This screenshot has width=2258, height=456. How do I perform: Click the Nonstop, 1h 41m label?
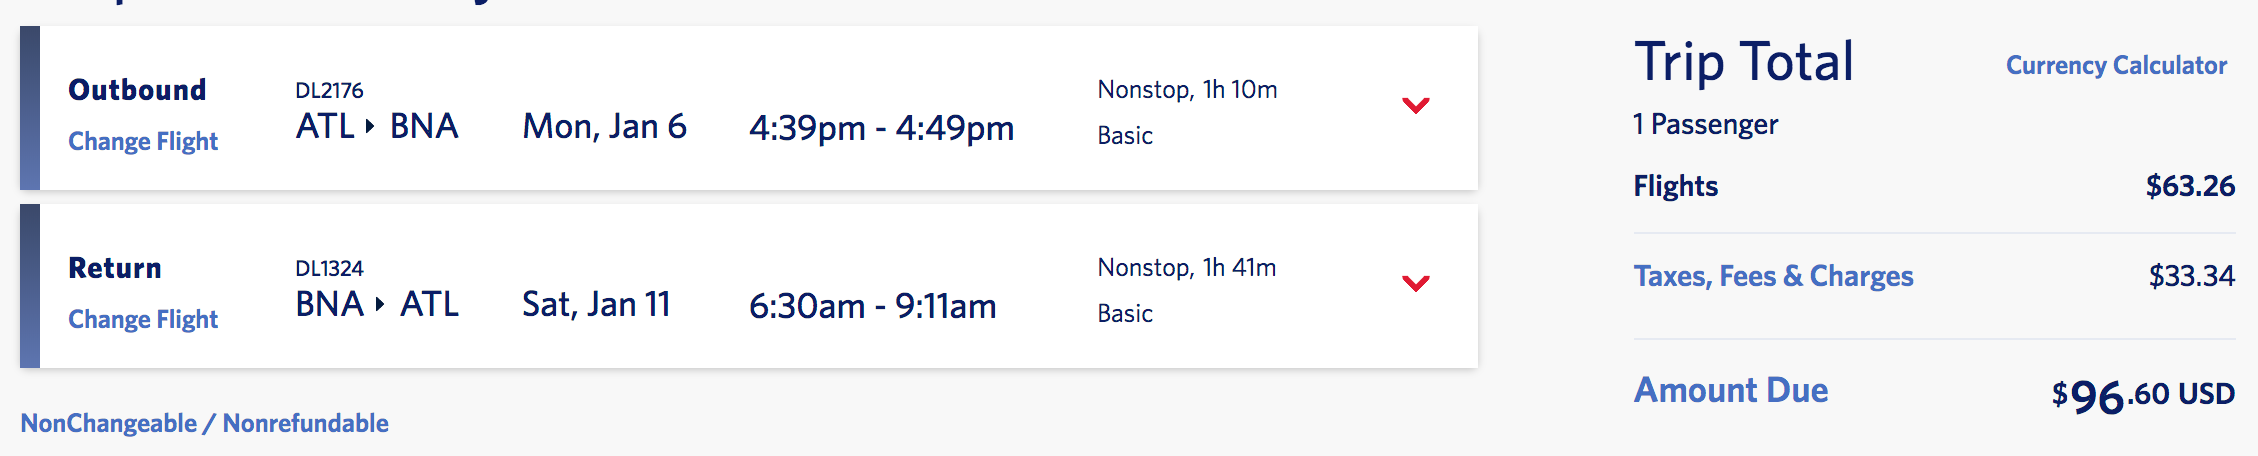[1187, 268]
